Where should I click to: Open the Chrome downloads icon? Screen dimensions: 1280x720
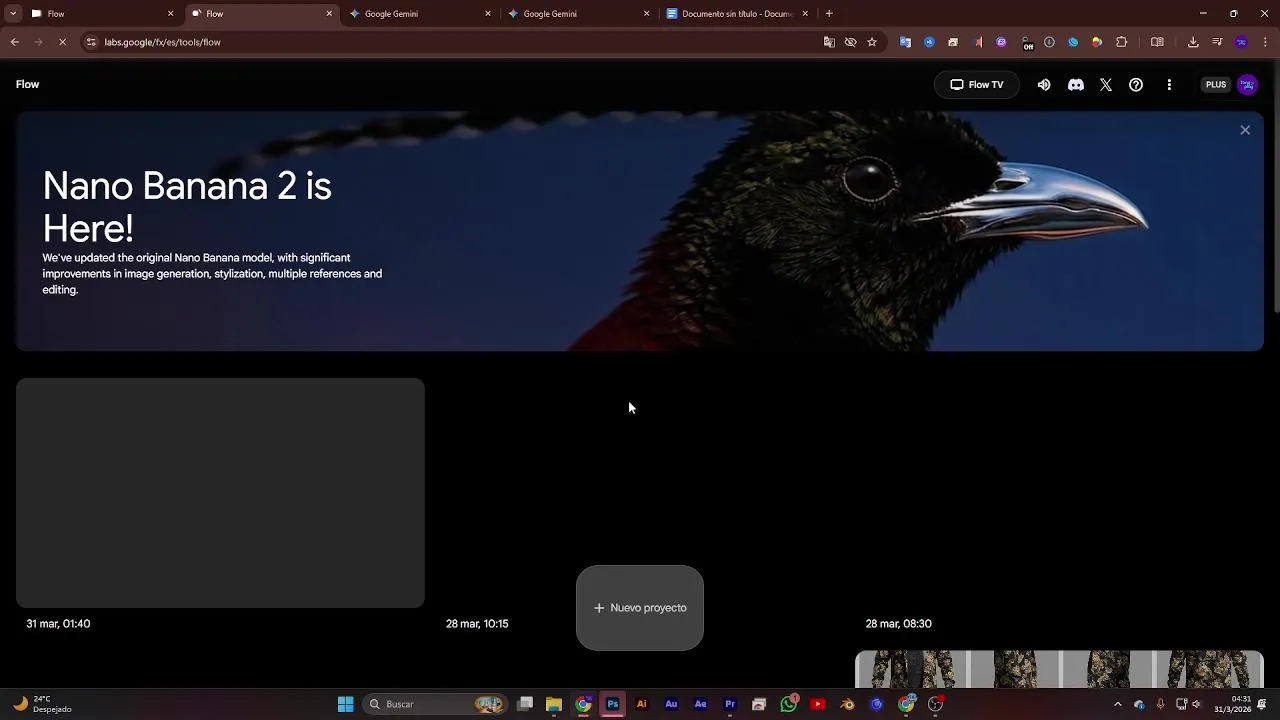click(x=1193, y=42)
